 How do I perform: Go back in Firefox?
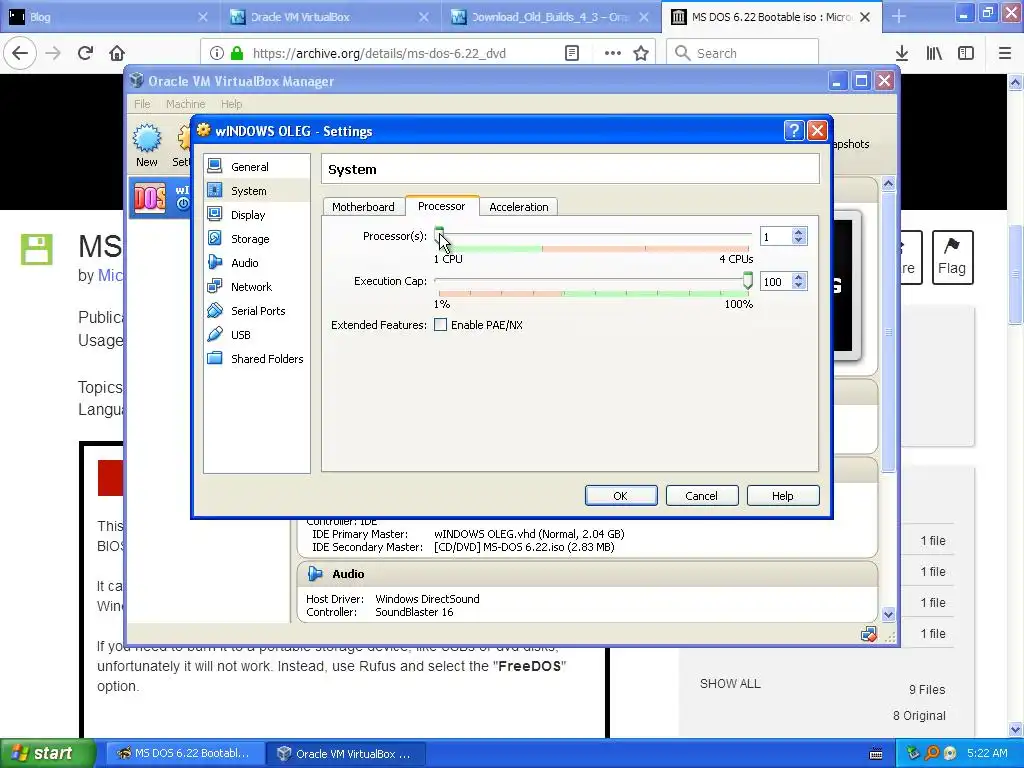[x=20, y=53]
